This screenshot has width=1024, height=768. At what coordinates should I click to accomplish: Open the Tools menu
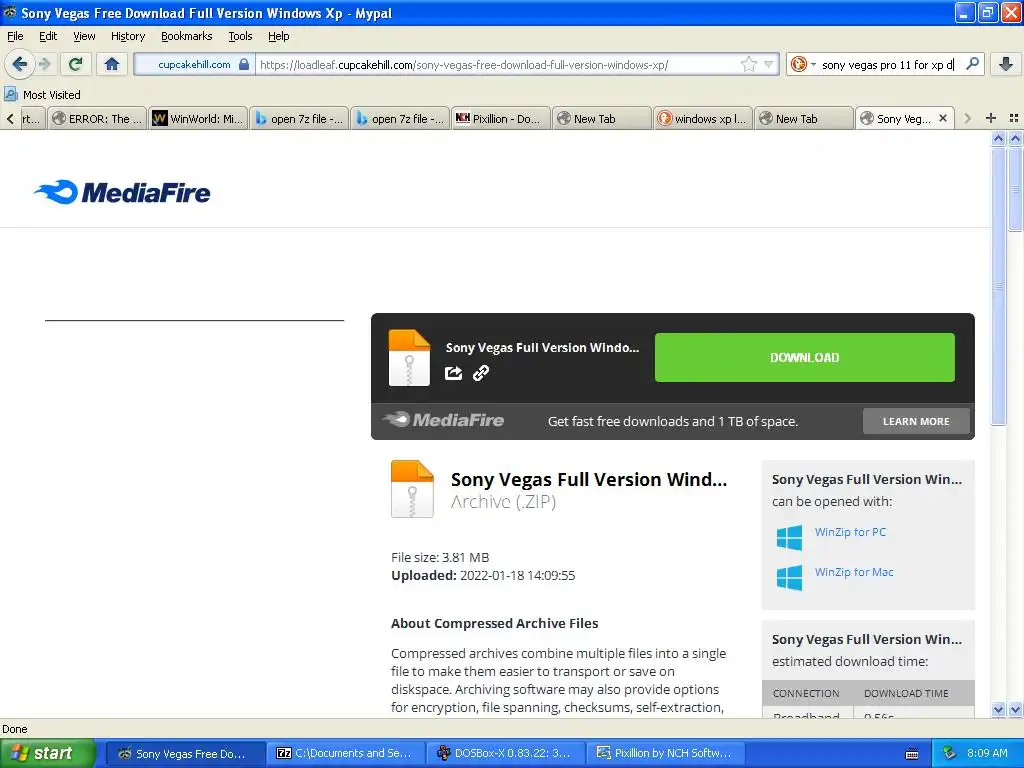[240, 36]
